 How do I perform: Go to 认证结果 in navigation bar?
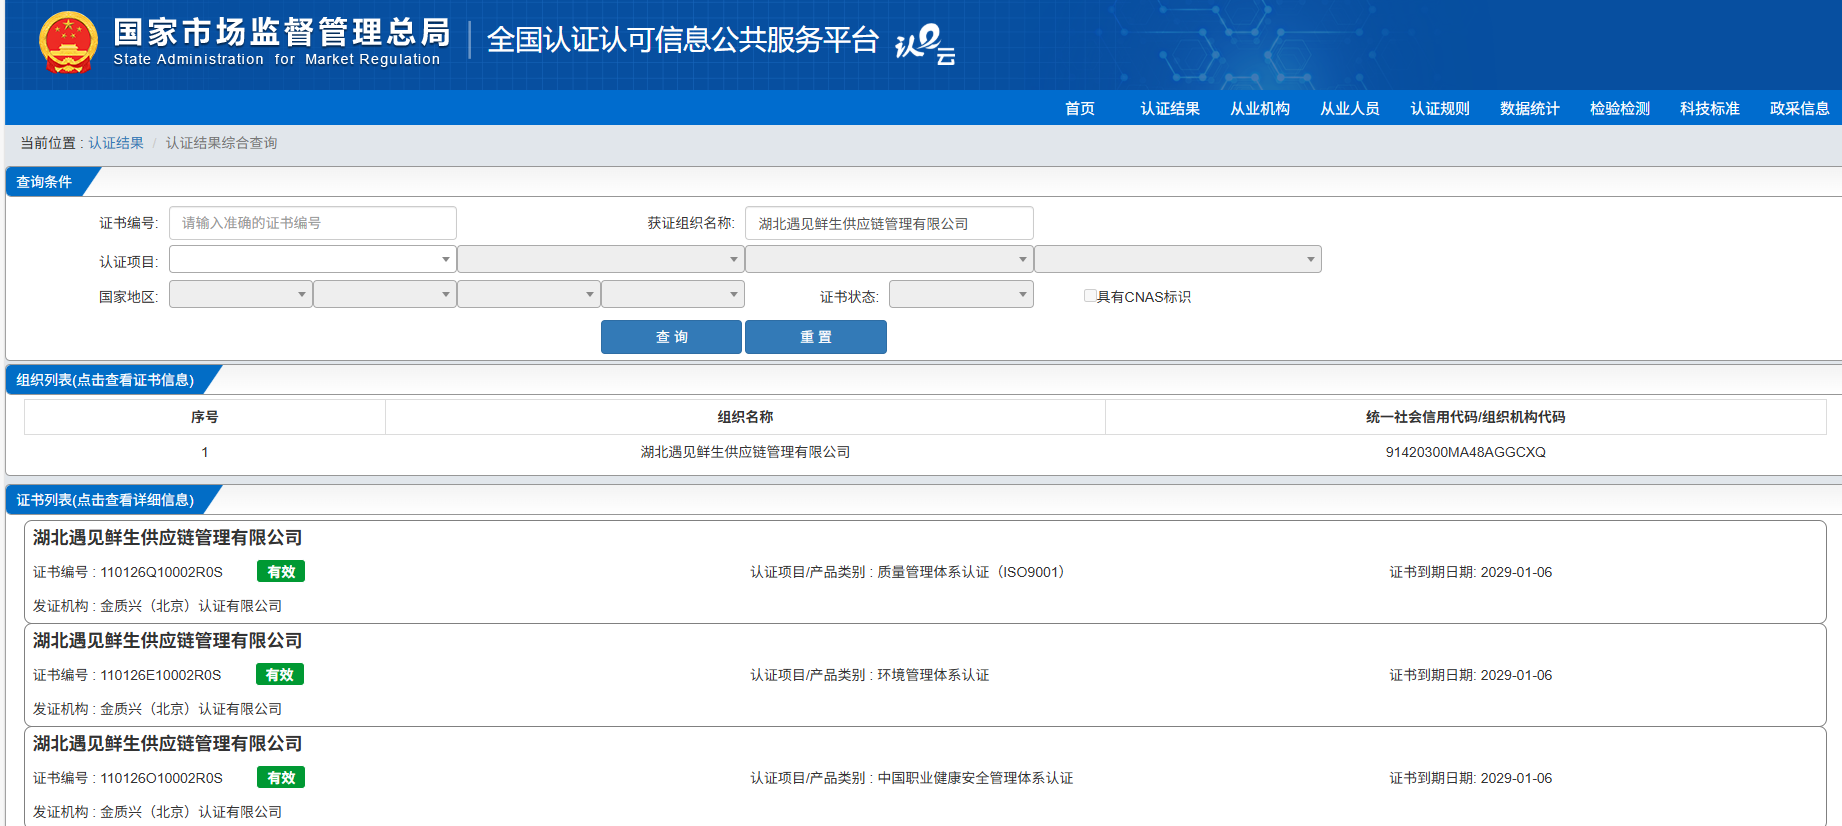coord(1169,109)
